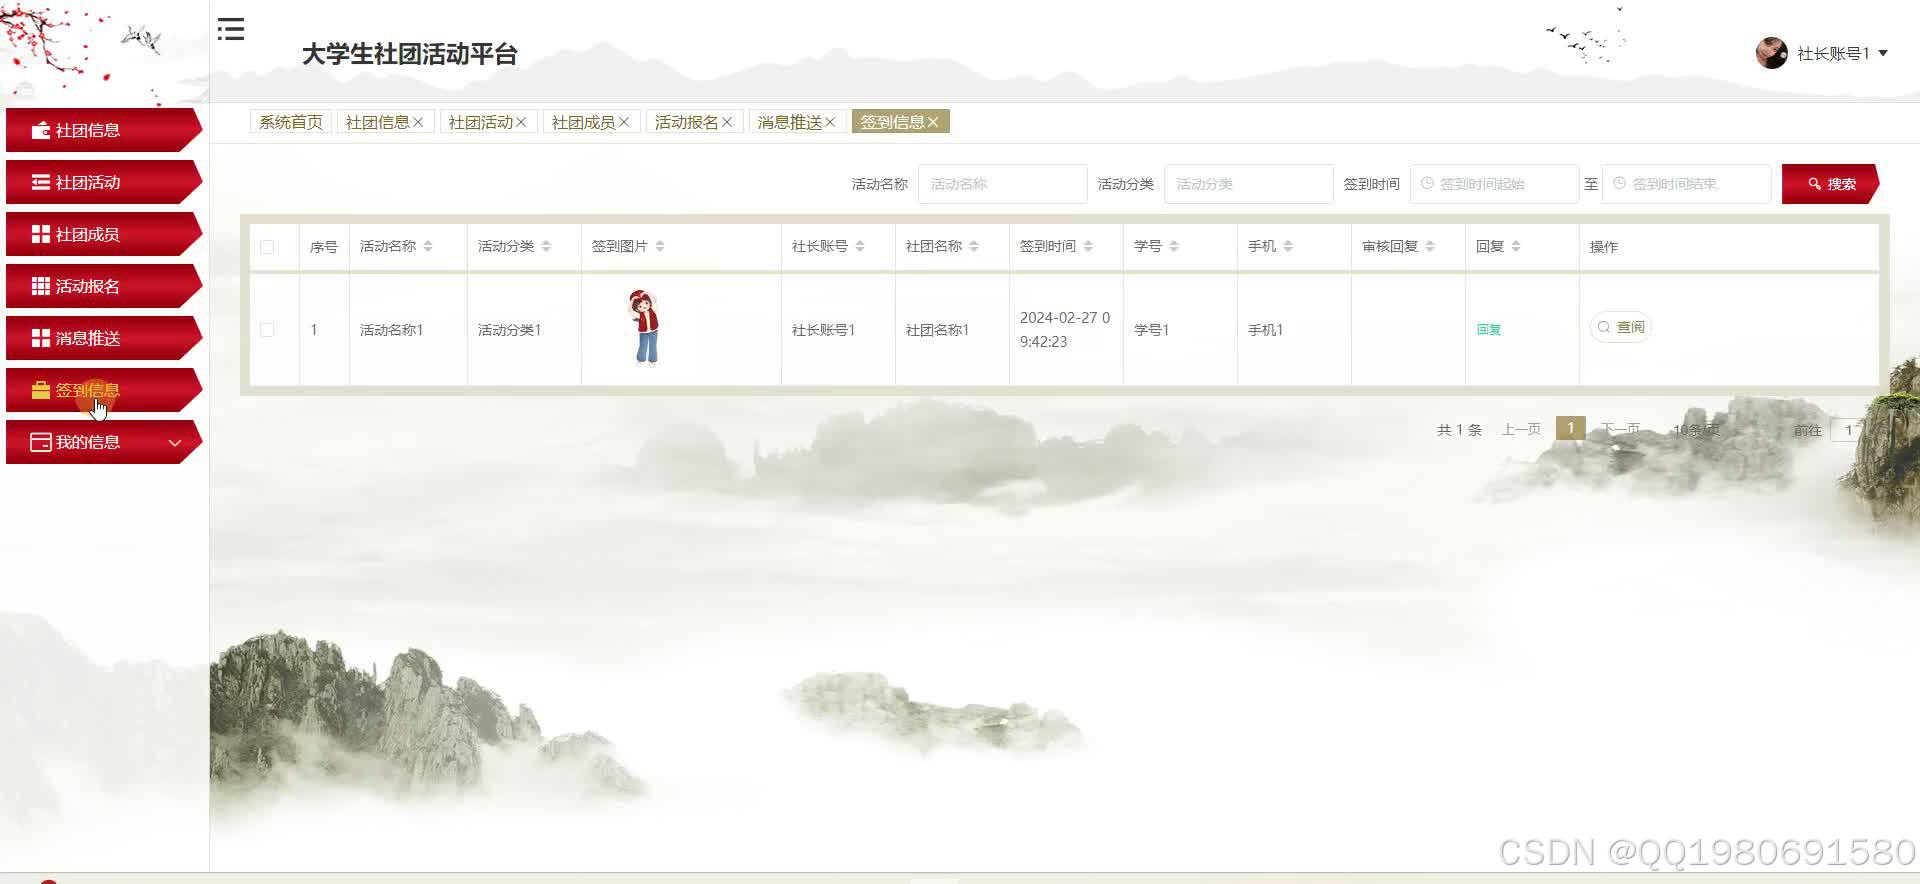Click the 大学生社团活动平台 title
1920x884 pixels.
coord(409,54)
